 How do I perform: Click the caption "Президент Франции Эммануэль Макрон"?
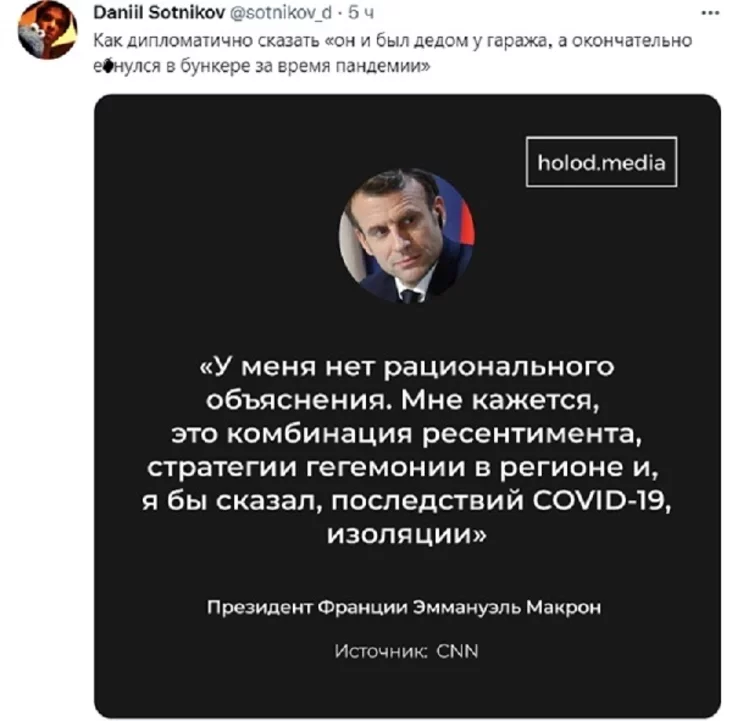[x=404, y=607]
